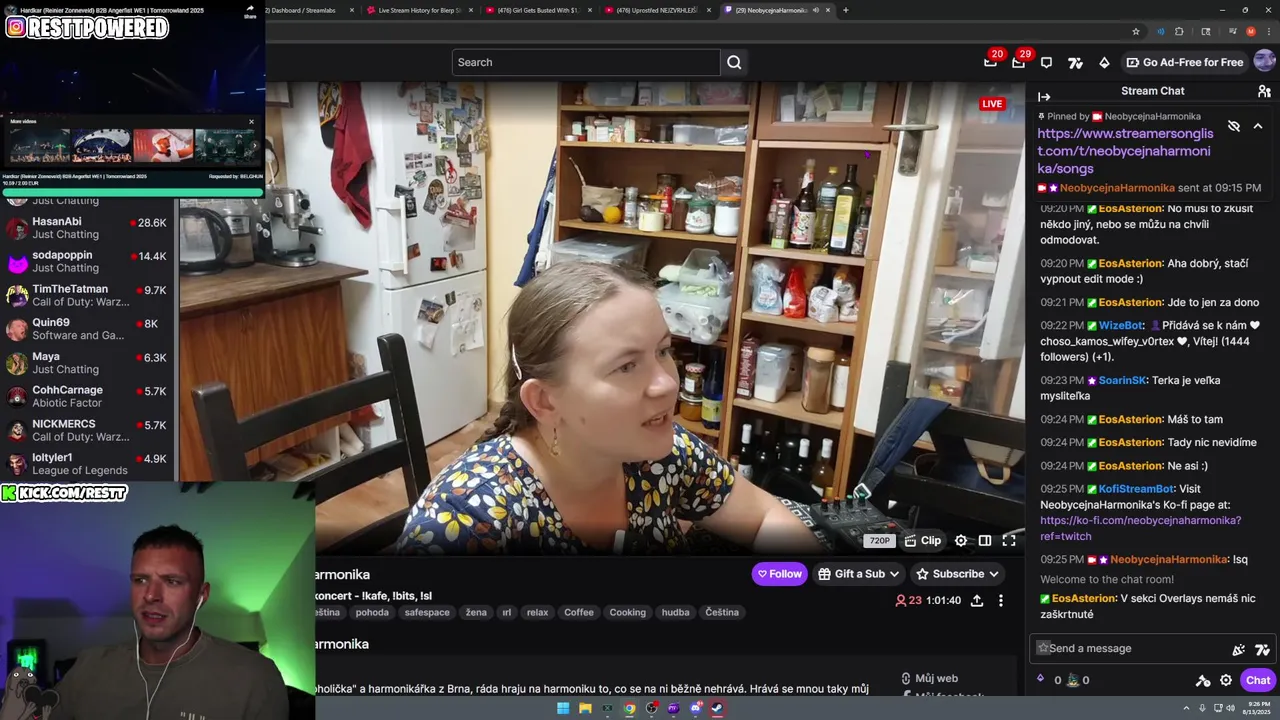
Task: Open player settings gear icon
Action: (961, 540)
